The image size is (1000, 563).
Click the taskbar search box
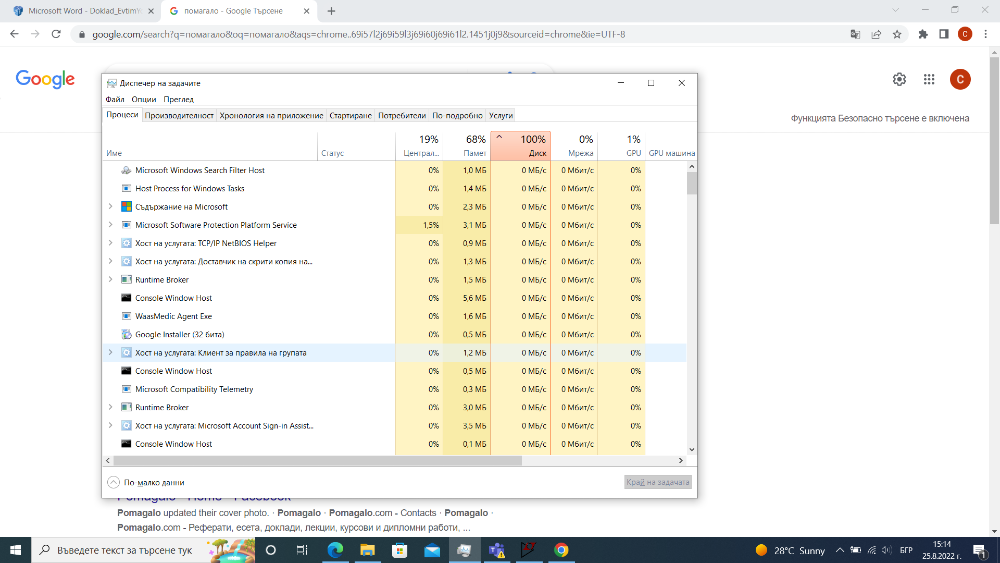(x=143, y=550)
